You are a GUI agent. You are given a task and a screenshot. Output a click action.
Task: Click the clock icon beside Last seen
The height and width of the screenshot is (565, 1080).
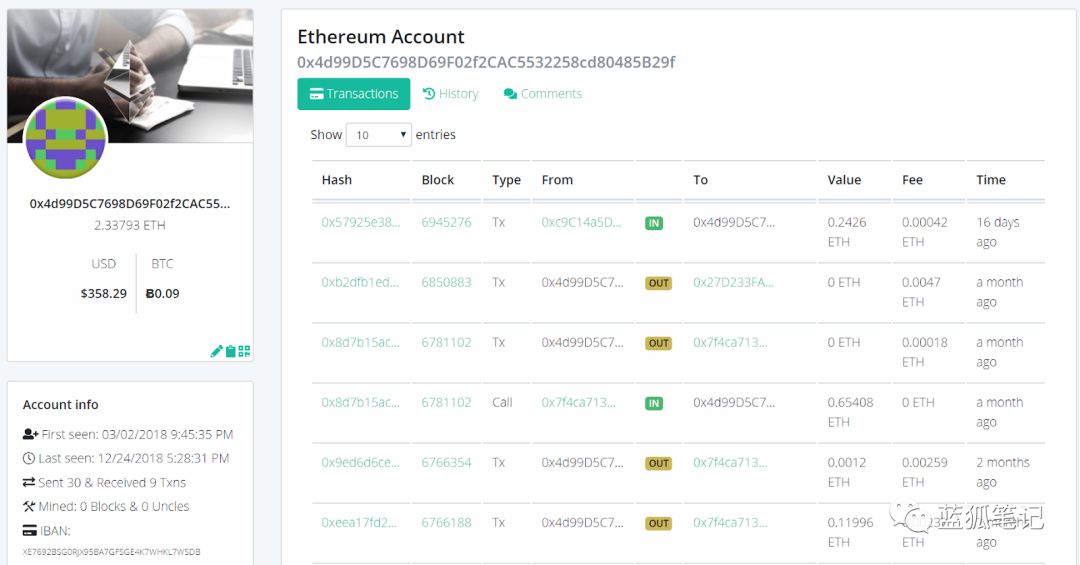(x=28, y=458)
